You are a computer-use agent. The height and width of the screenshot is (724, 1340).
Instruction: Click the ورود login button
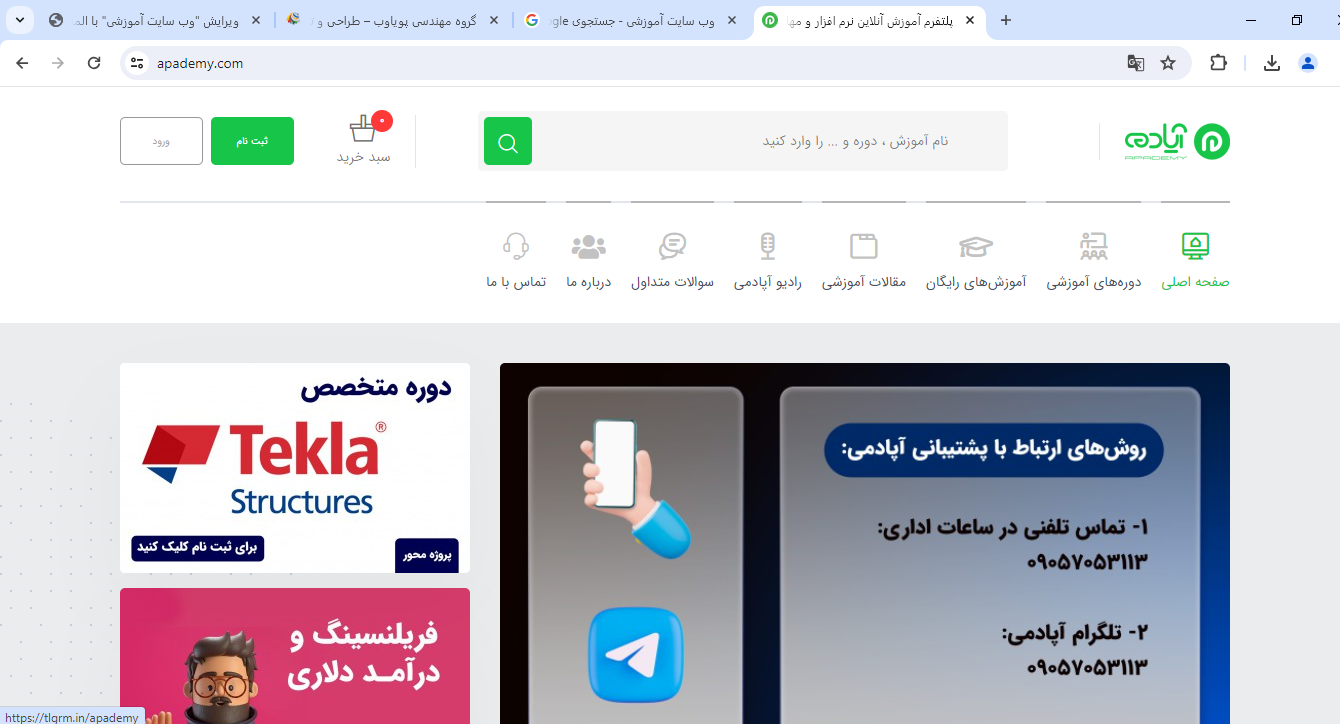(x=161, y=141)
